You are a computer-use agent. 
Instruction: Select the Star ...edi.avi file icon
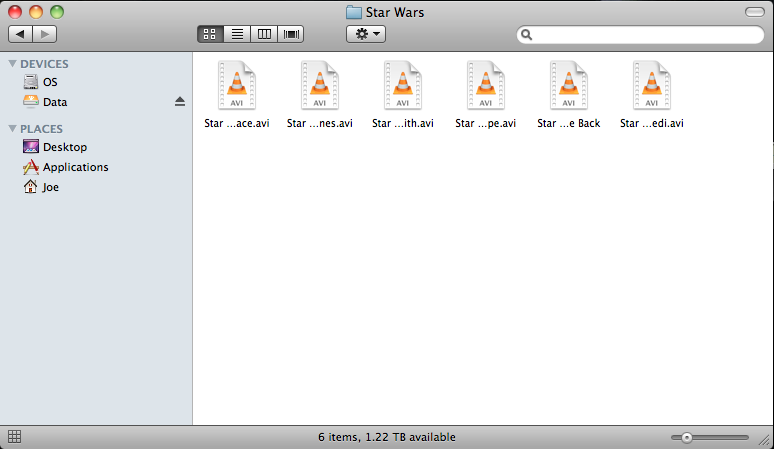[652, 85]
